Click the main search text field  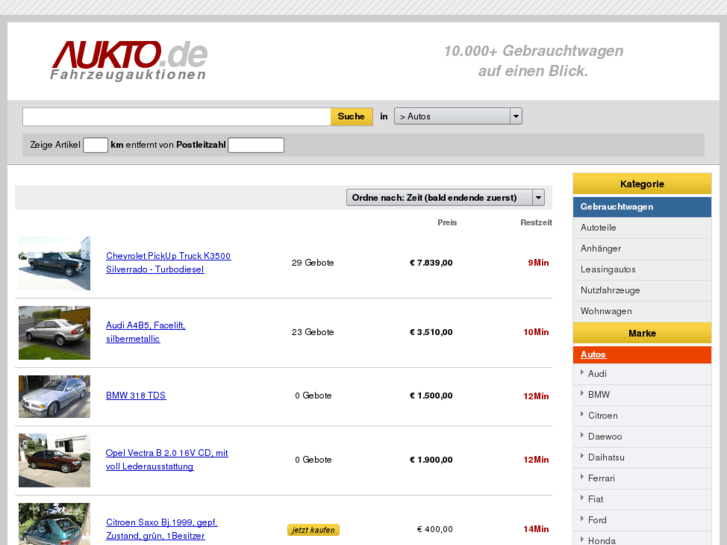click(x=177, y=116)
